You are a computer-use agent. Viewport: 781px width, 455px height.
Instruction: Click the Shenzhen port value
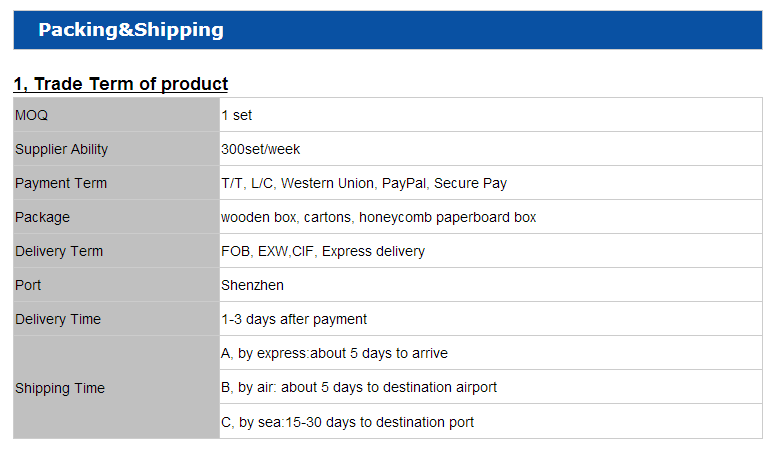252,285
